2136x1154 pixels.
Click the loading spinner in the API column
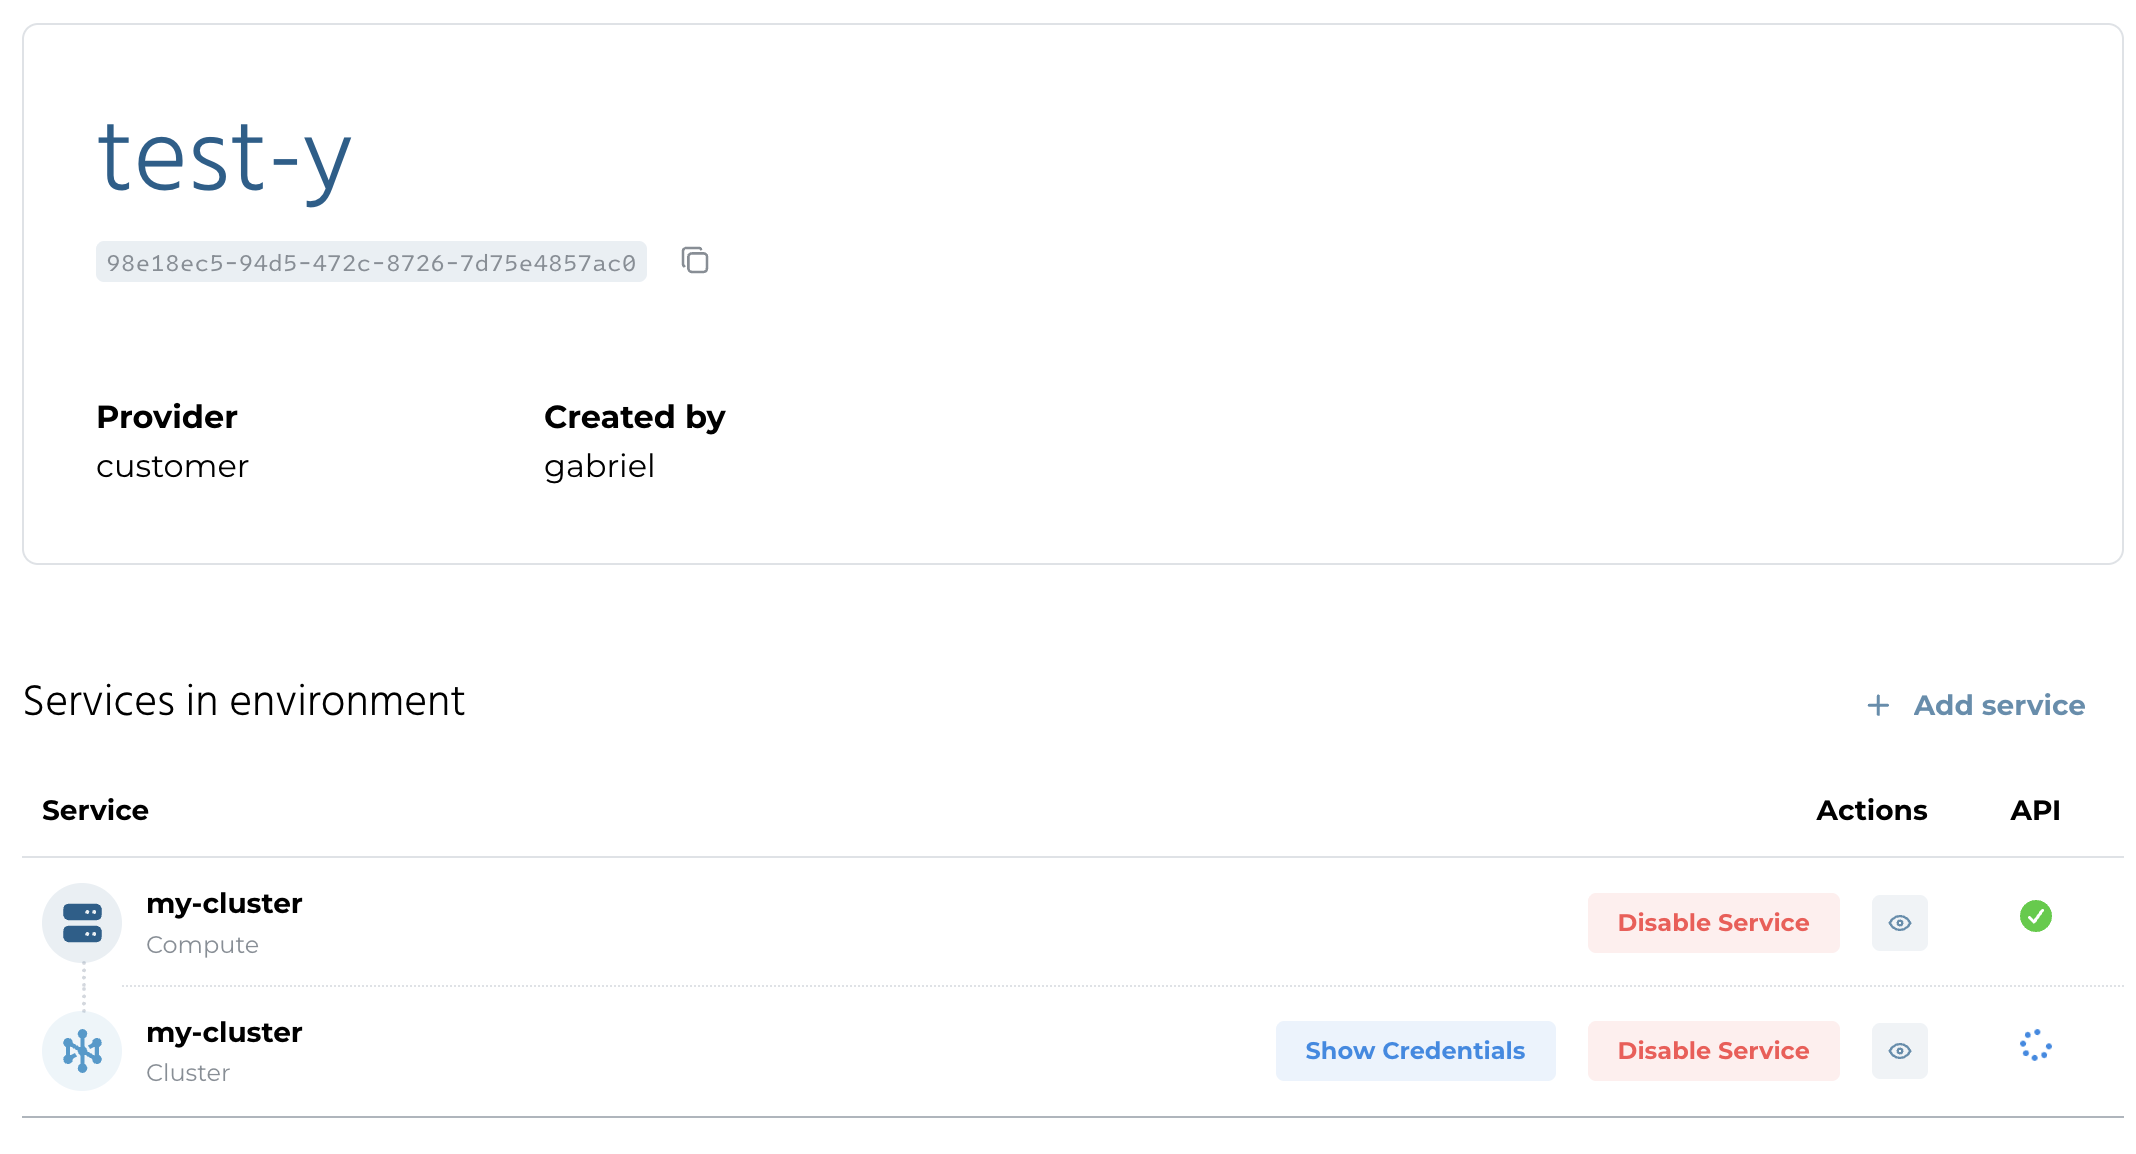coord(2035,1046)
